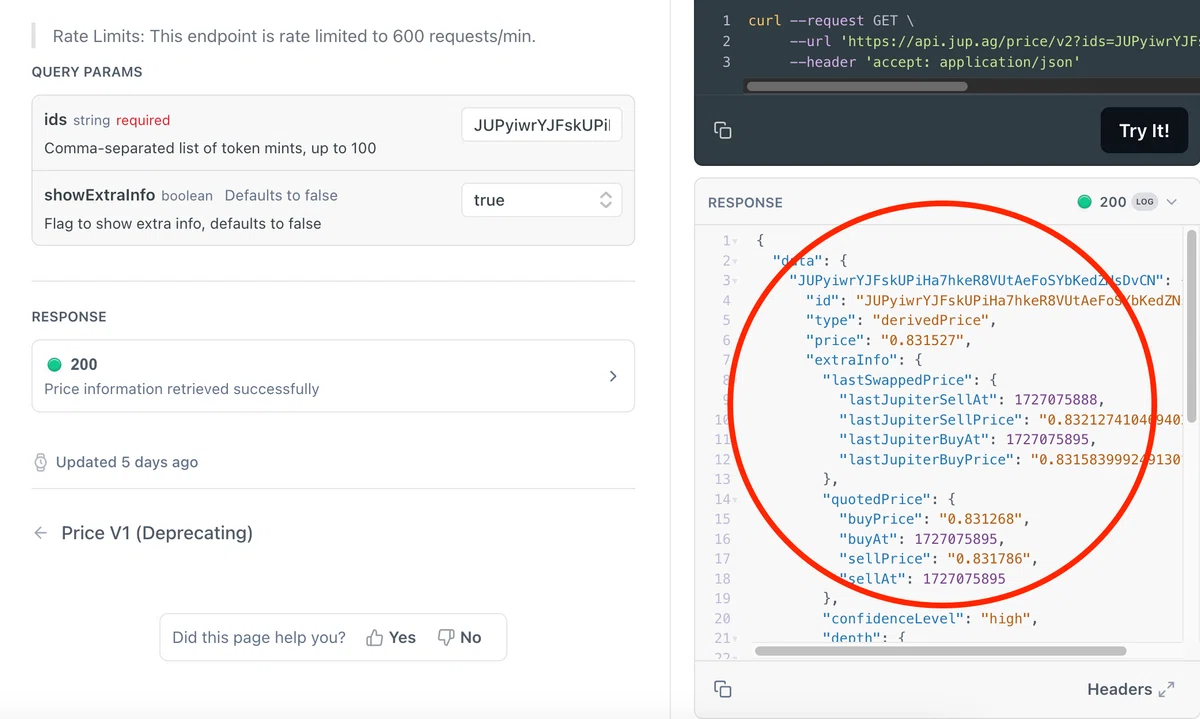Click the "extraInfo" key line
The height and width of the screenshot is (719, 1200).
[864, 360]
